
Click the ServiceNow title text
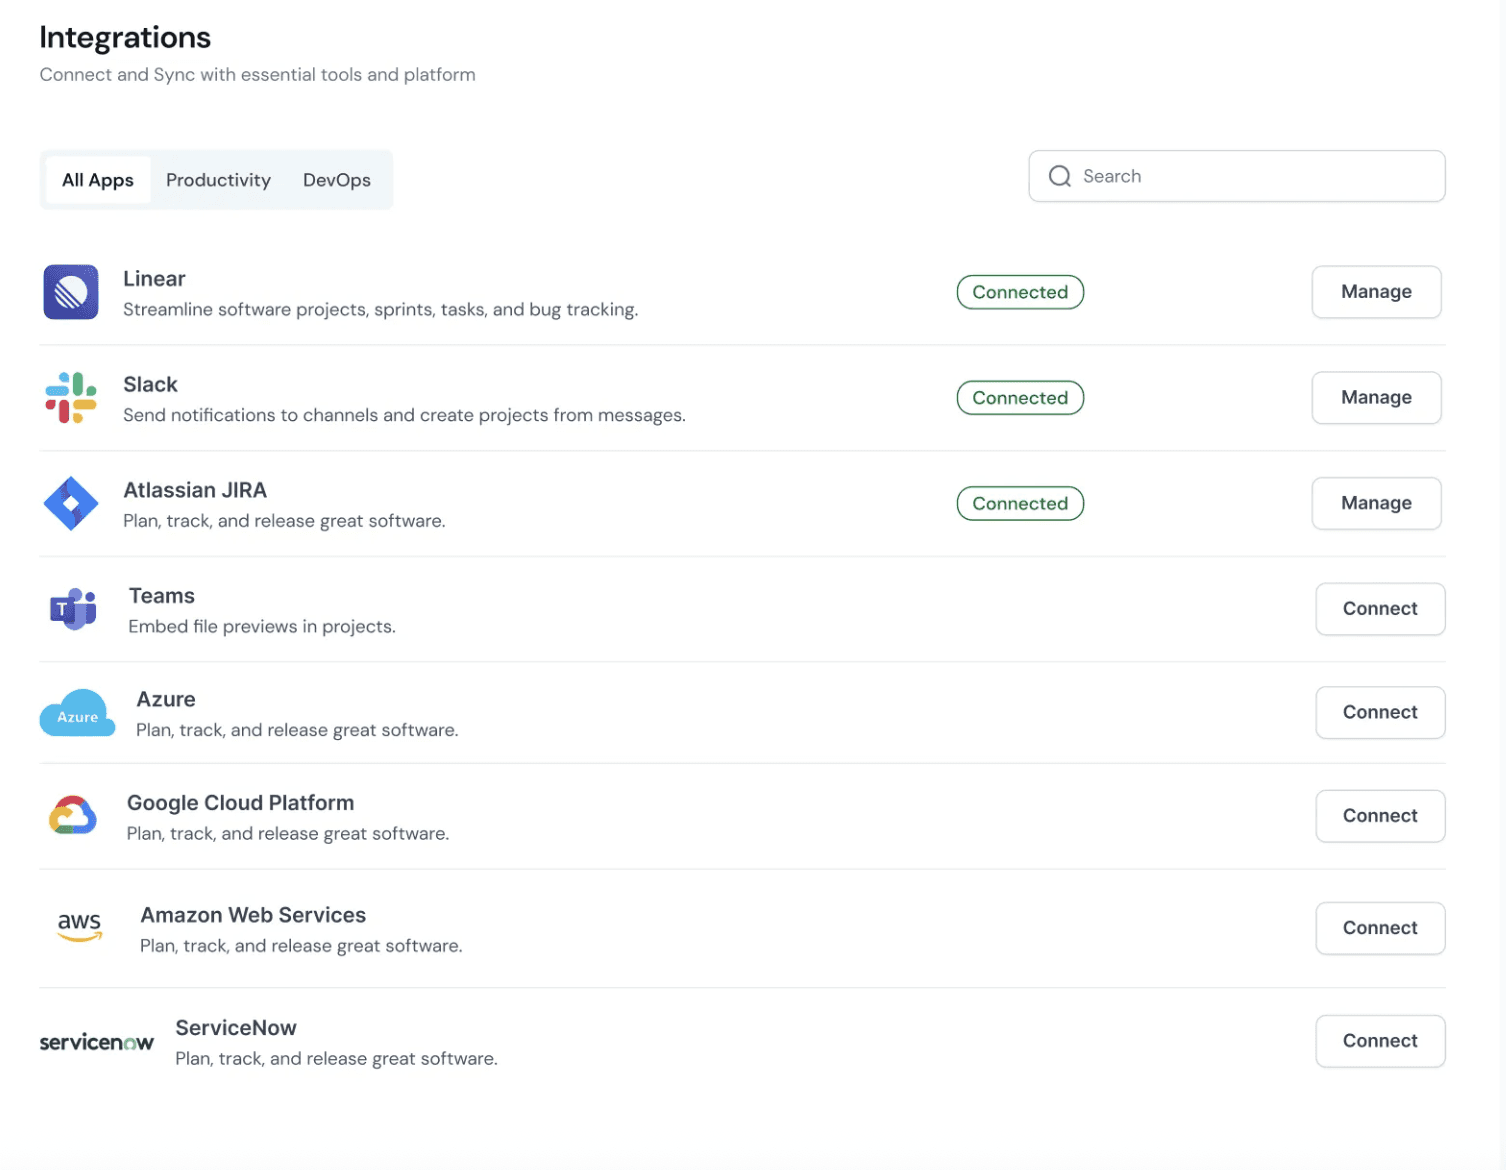click(236, 1028)
